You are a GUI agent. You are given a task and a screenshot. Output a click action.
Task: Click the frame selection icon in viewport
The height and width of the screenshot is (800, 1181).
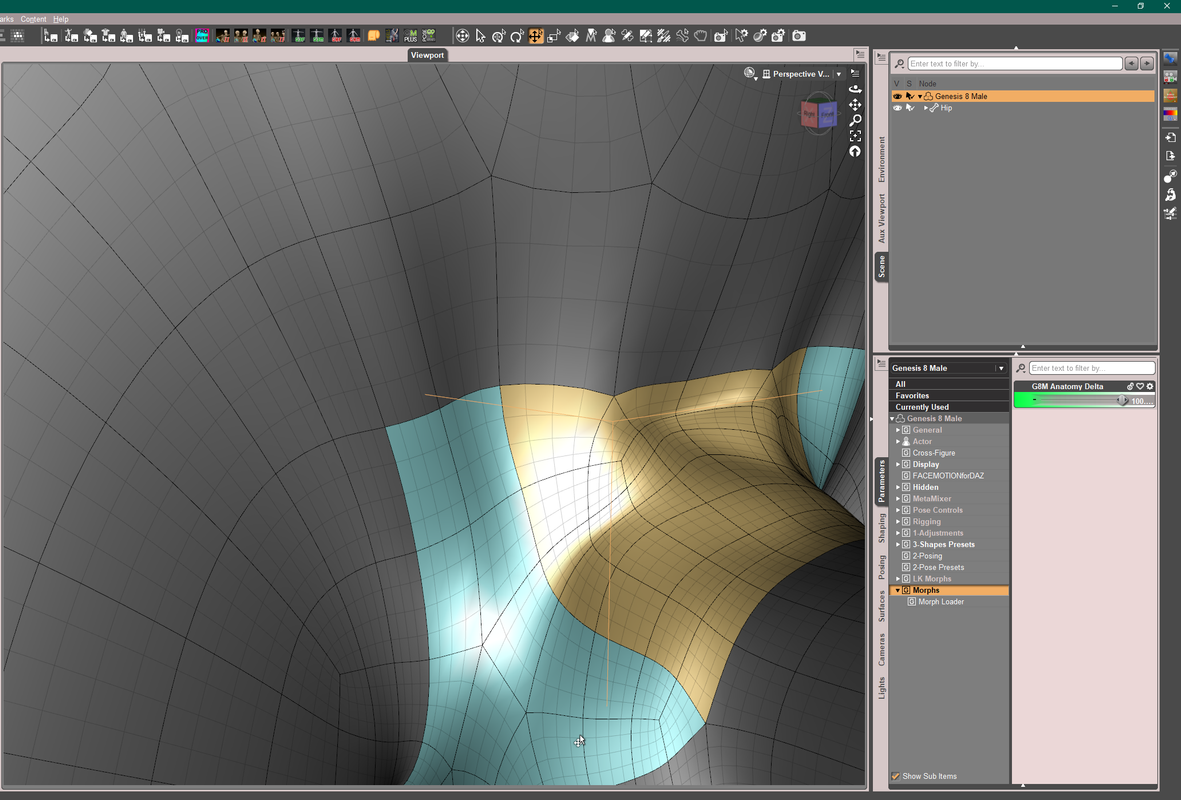pos(855,136)
